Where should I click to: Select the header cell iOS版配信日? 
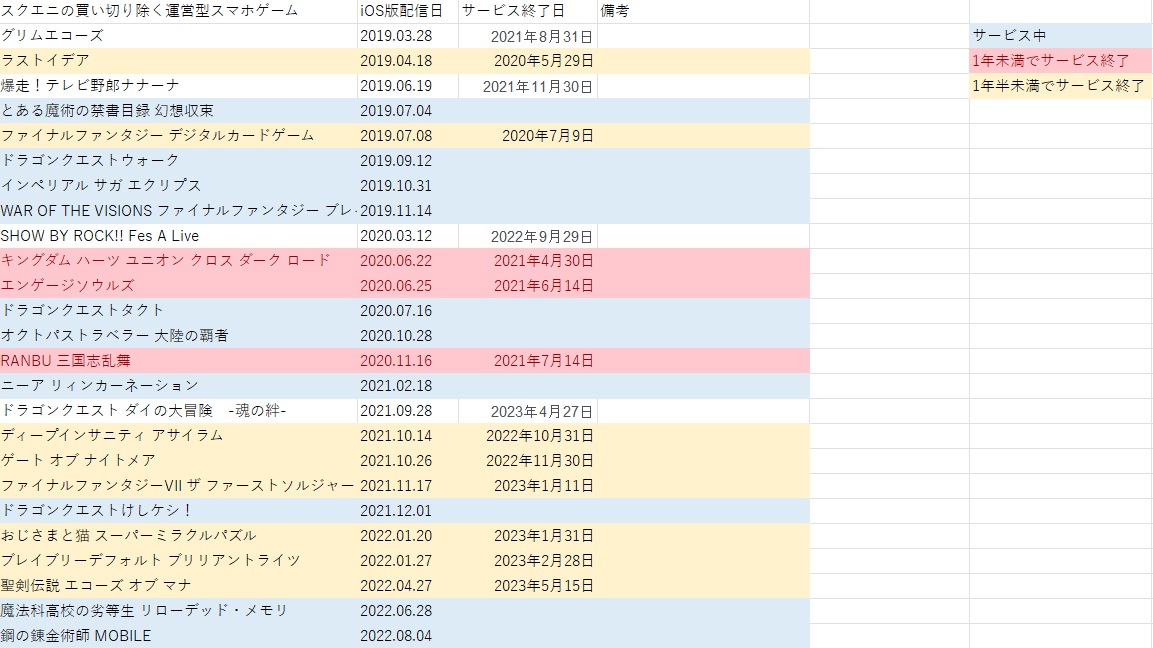pyautogui.click(x=407, y=11)
